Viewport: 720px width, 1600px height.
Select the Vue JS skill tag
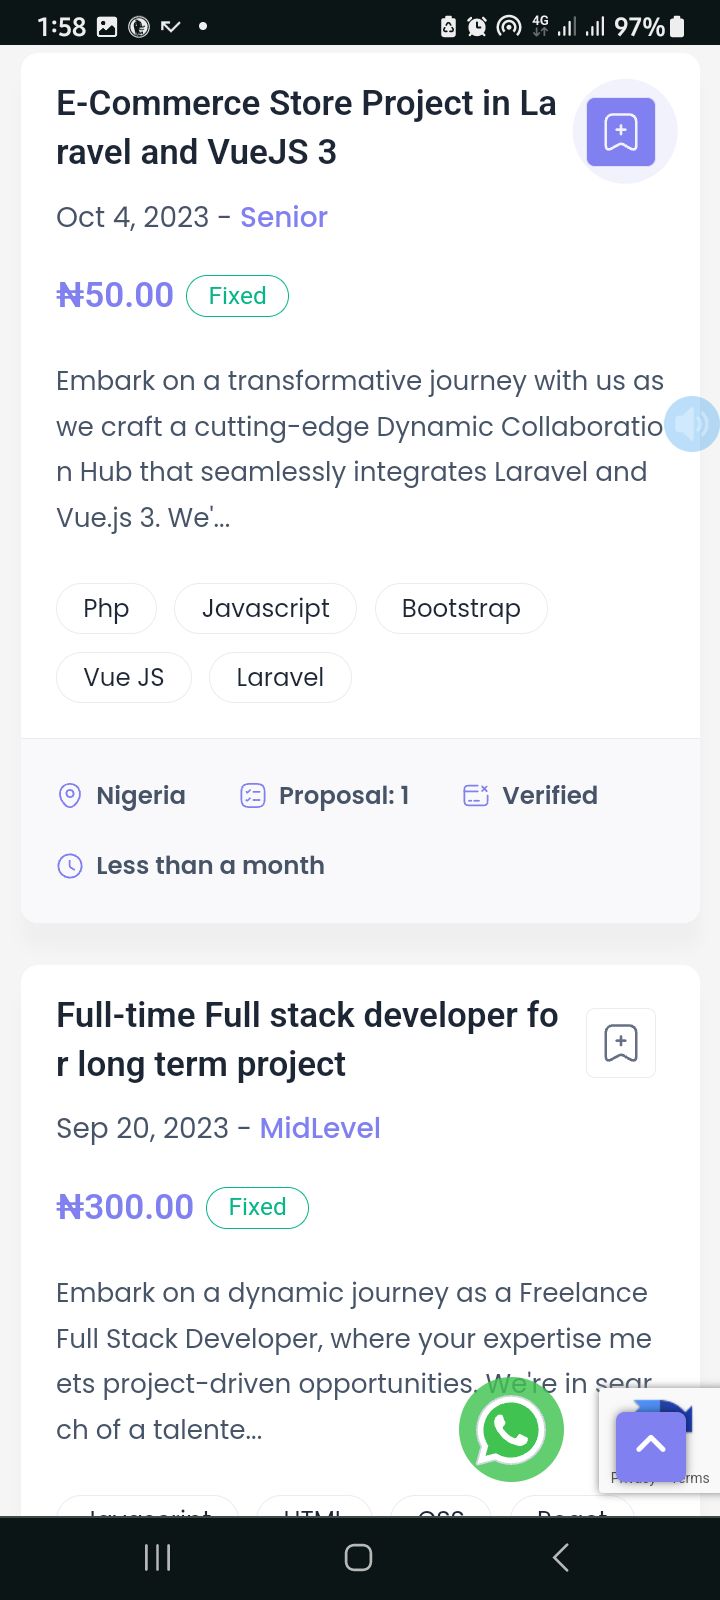(124, 677)
